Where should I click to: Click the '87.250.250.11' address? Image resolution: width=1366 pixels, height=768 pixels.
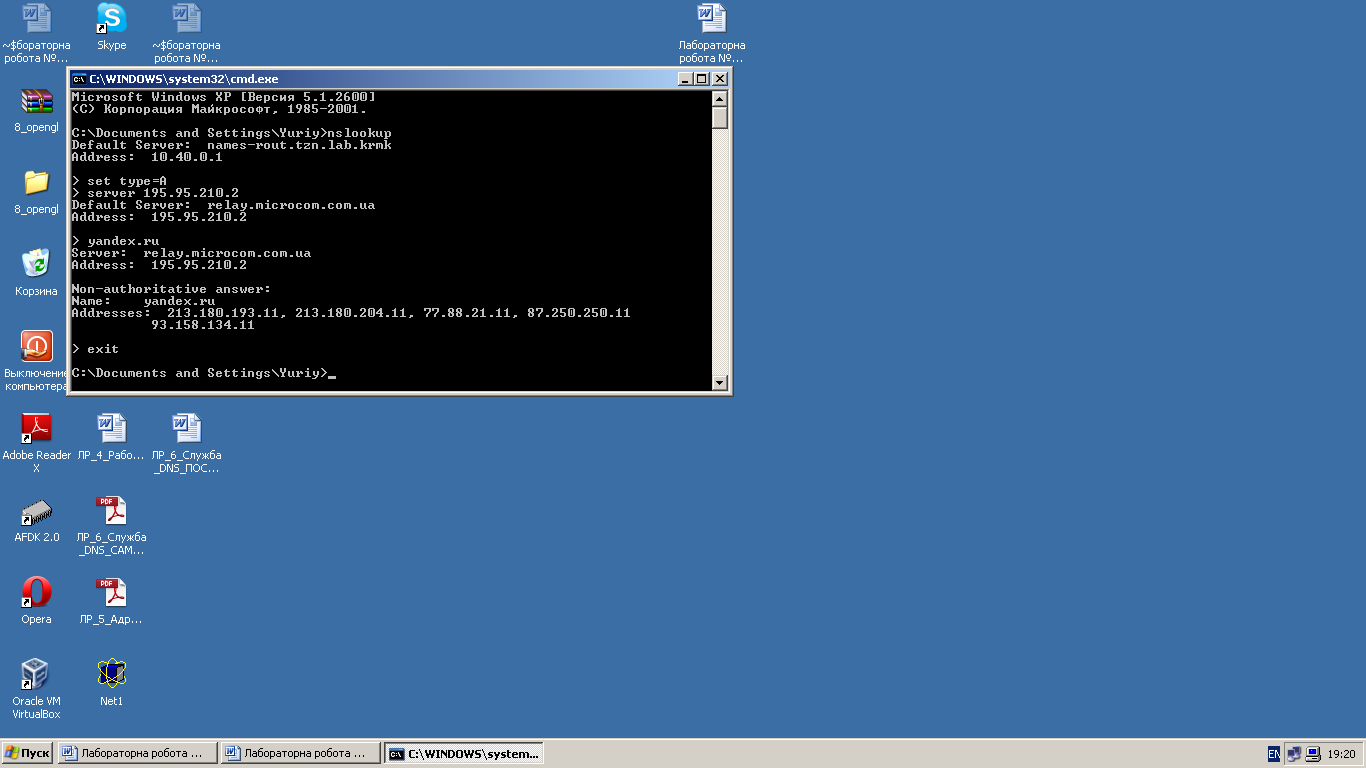580,312
